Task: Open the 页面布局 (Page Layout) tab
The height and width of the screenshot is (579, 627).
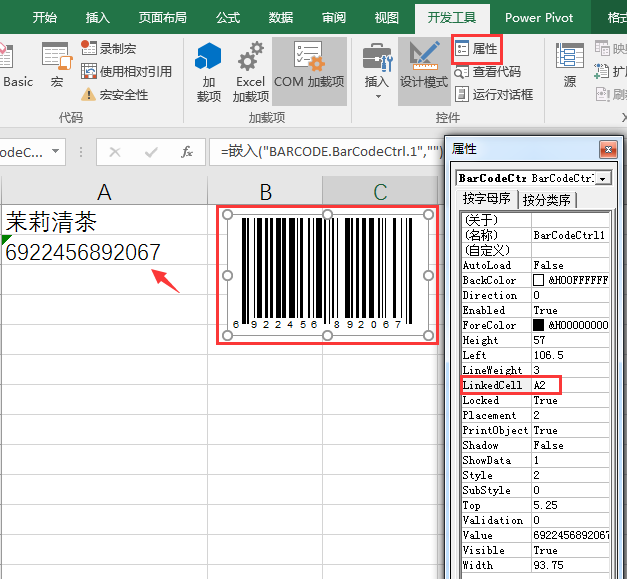Action: point(162,18)
